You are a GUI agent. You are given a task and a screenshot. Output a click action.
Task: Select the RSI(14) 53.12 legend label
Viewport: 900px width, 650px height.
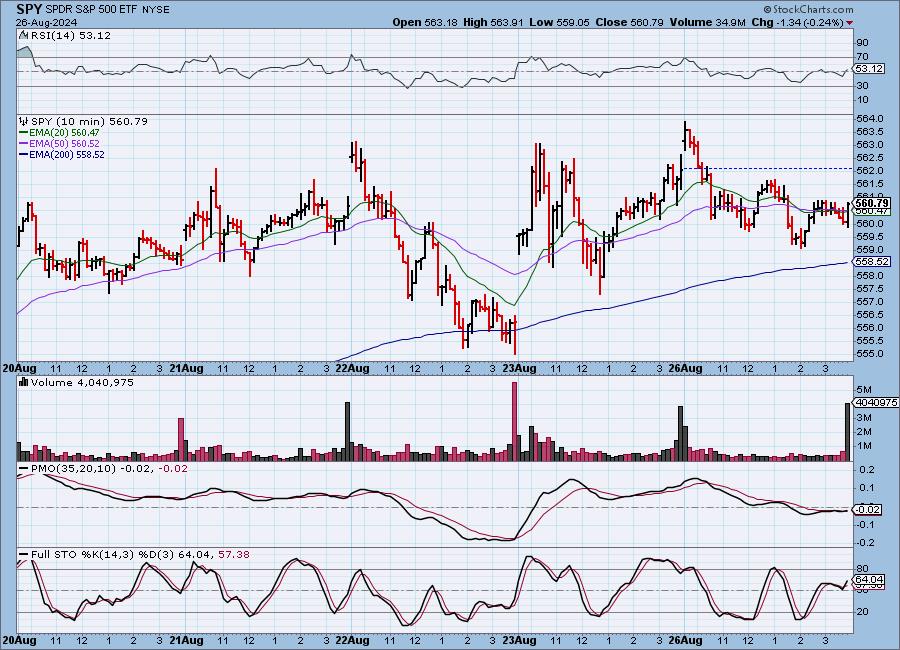click(x=71, y=35)
